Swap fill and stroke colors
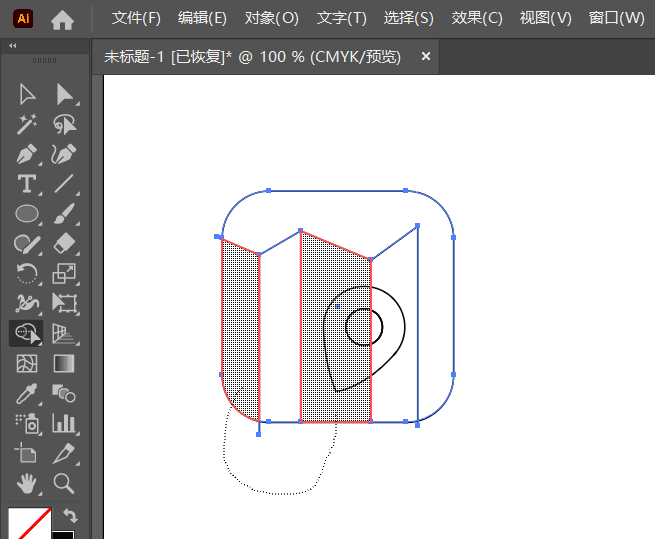 71,516
